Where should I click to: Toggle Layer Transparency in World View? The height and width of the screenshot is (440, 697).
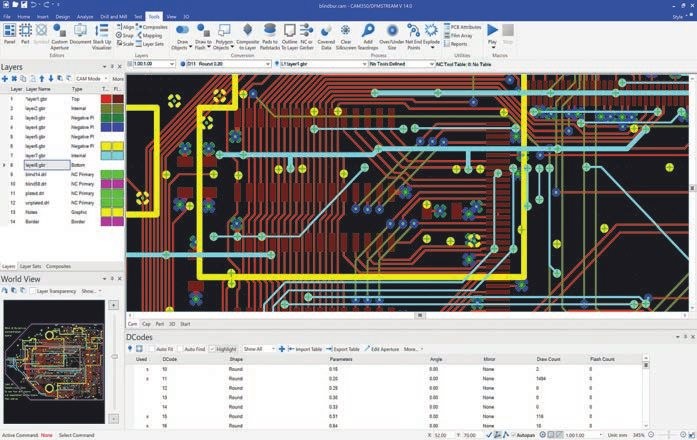click(32, 291)
